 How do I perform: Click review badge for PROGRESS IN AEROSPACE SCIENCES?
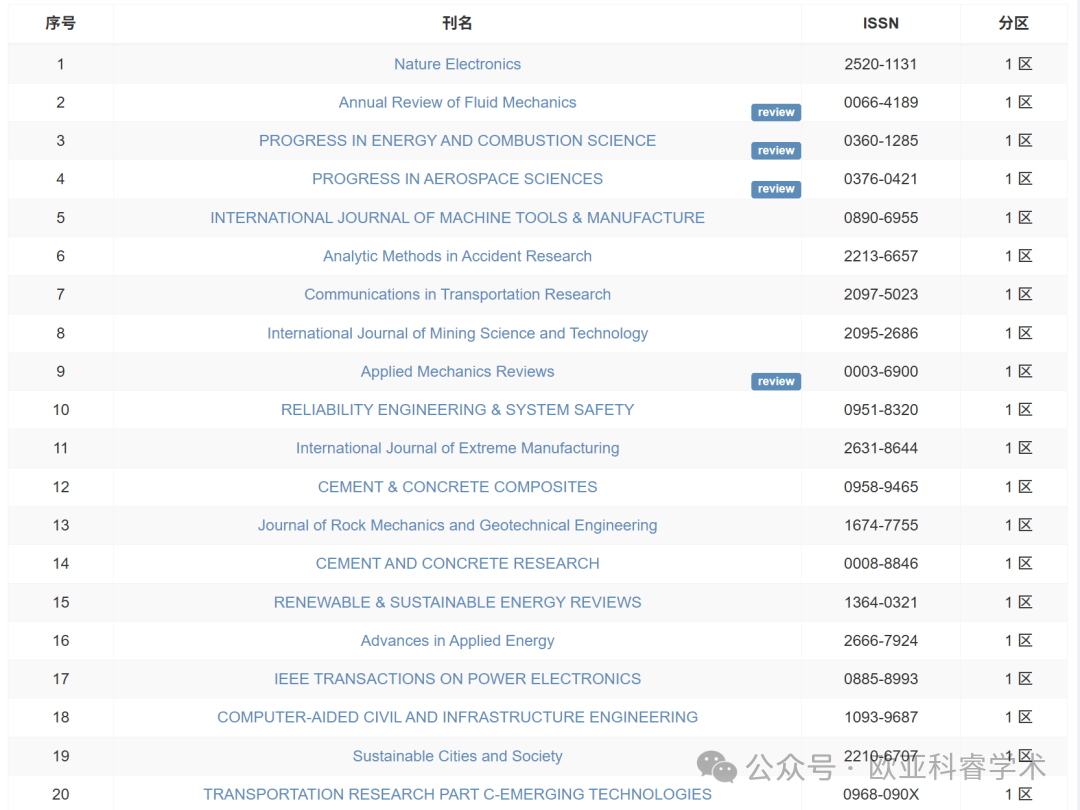coord(776,189)
